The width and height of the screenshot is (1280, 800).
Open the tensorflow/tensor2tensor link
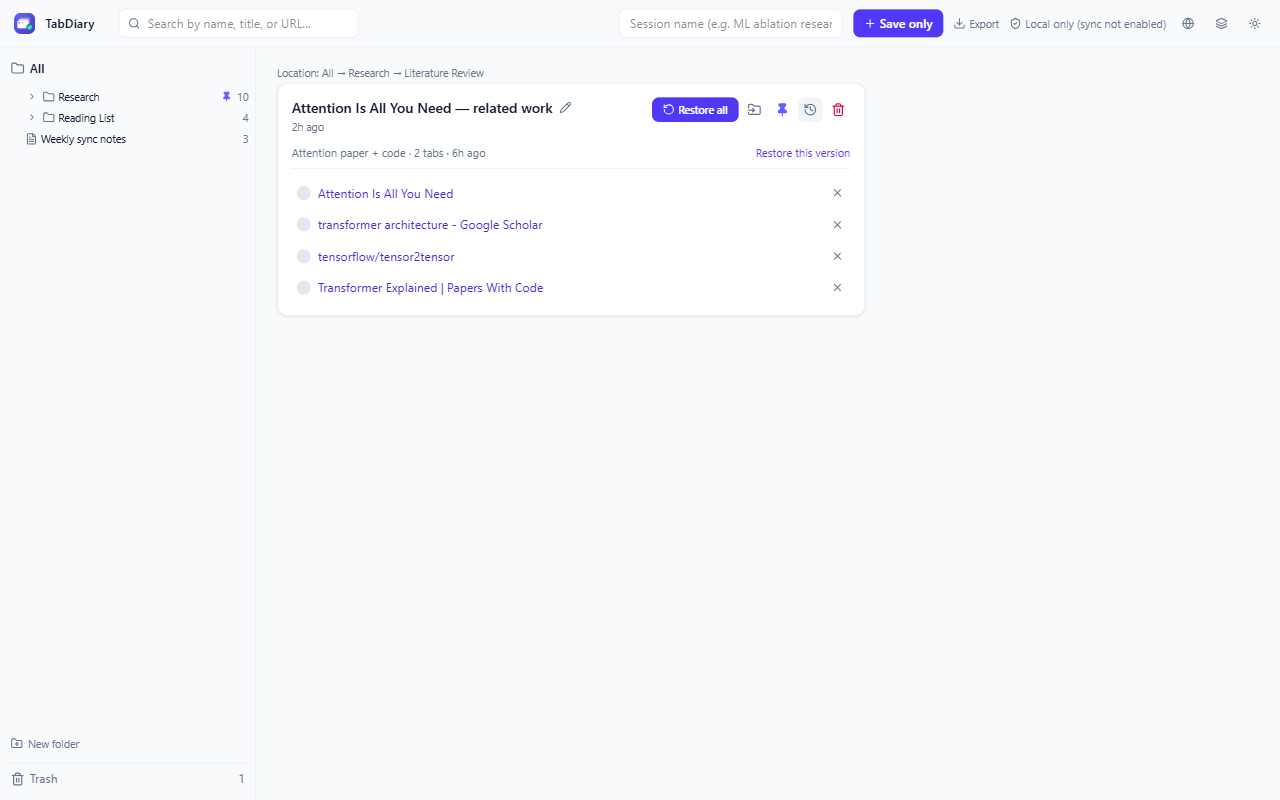386,257
